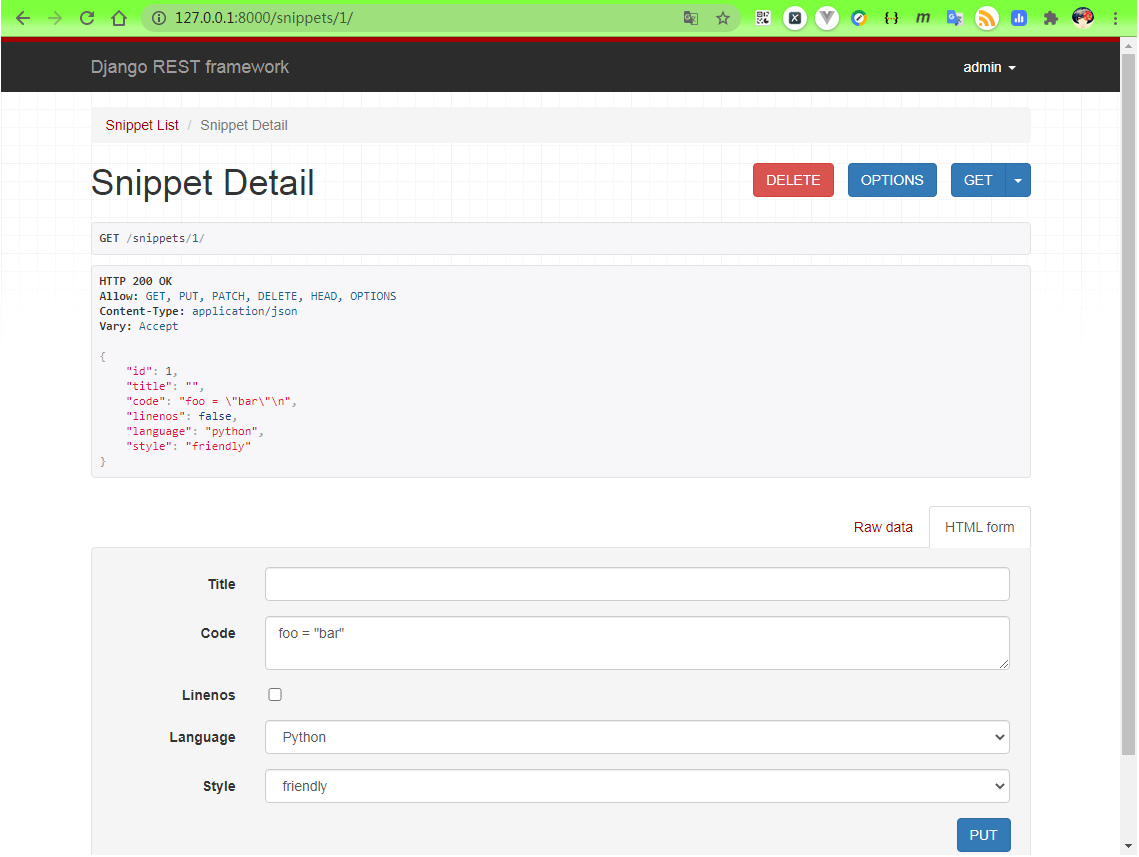The height and width of the screenshot is (857, 1139).
Task: Switch to the HTML form tab
Action: (979, 527)
